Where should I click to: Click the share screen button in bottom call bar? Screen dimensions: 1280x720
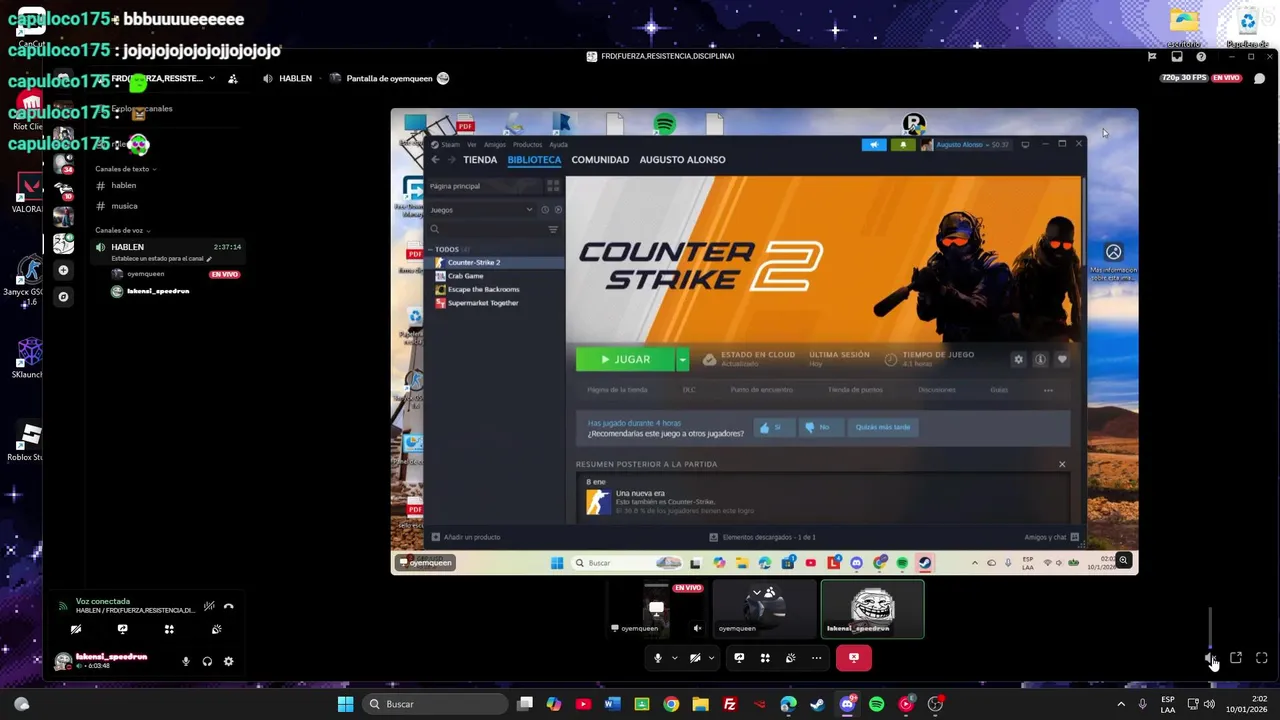[739, 658]
